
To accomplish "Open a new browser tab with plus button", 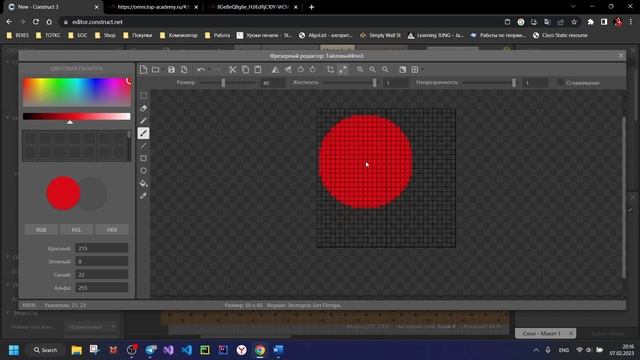I will tap(311, 7).
